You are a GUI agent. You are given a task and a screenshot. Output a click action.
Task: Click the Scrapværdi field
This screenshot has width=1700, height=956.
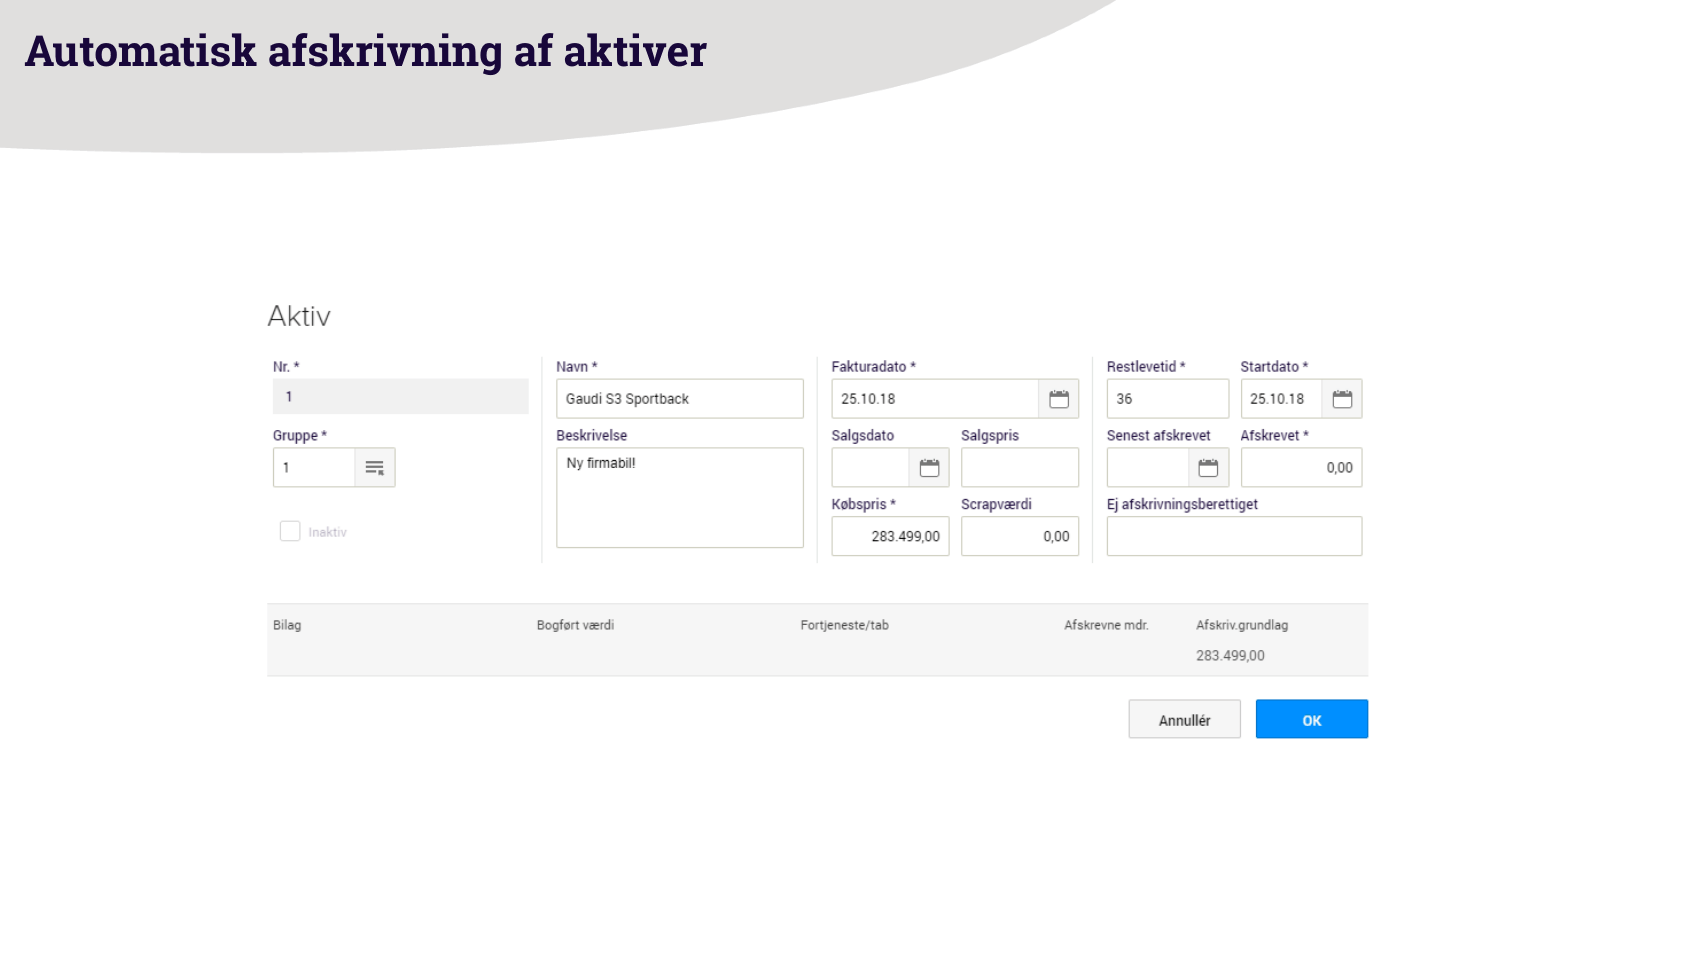(1019, 537)
